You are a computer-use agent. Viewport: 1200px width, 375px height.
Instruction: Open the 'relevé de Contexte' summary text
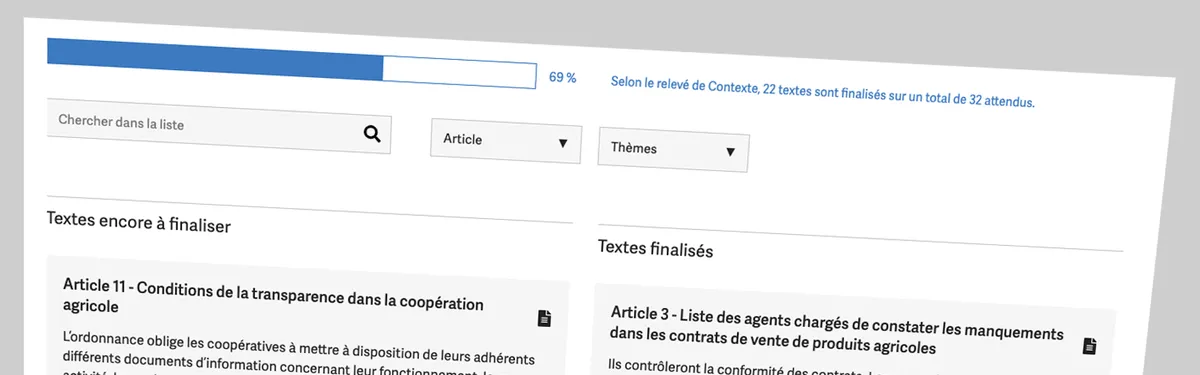pyautogui.click(x=823, y=91)
